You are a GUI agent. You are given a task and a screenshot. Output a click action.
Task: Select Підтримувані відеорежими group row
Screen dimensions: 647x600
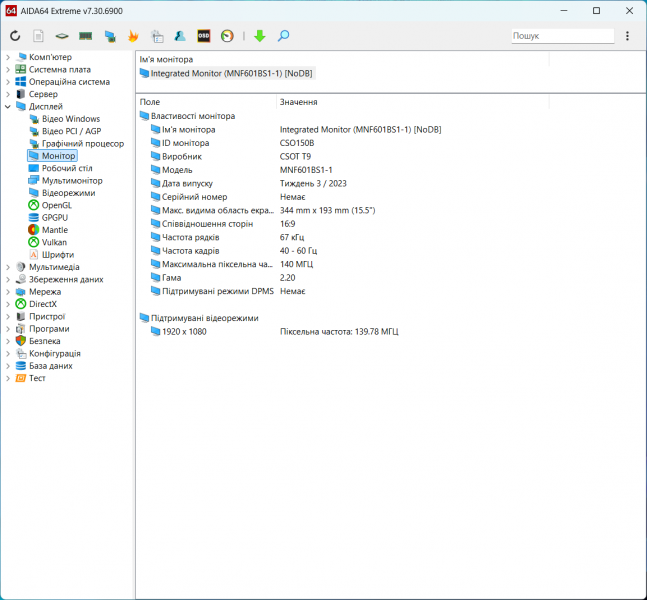(199, 318)
